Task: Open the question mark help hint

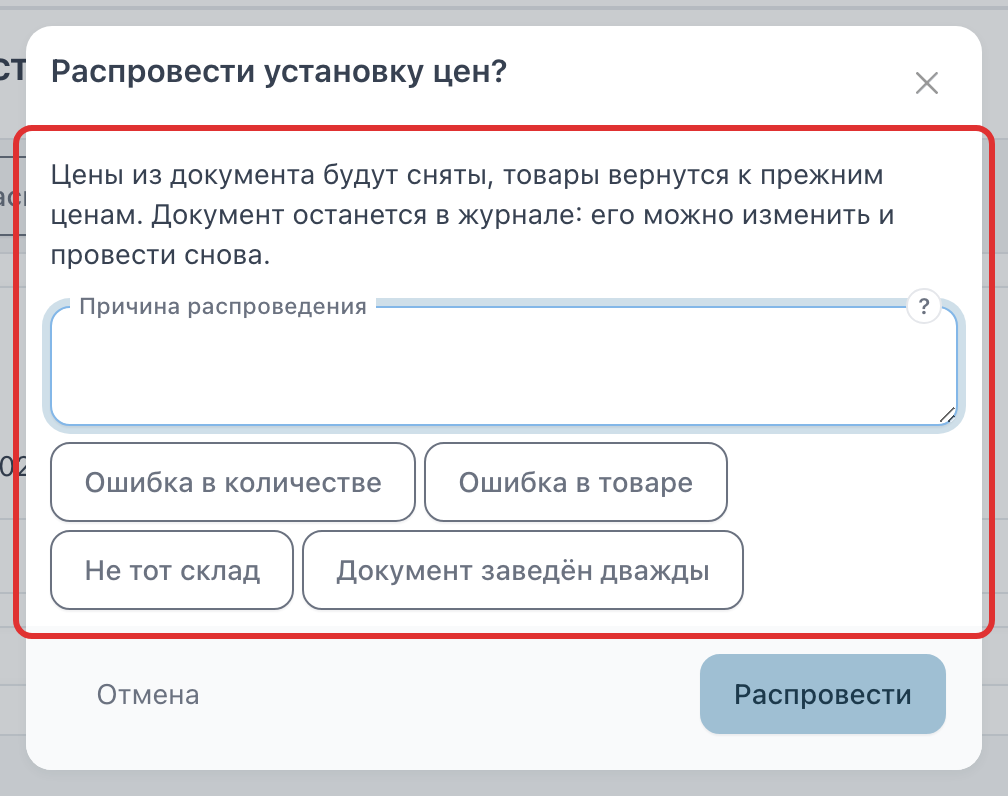Action: [x=924, y=306]
